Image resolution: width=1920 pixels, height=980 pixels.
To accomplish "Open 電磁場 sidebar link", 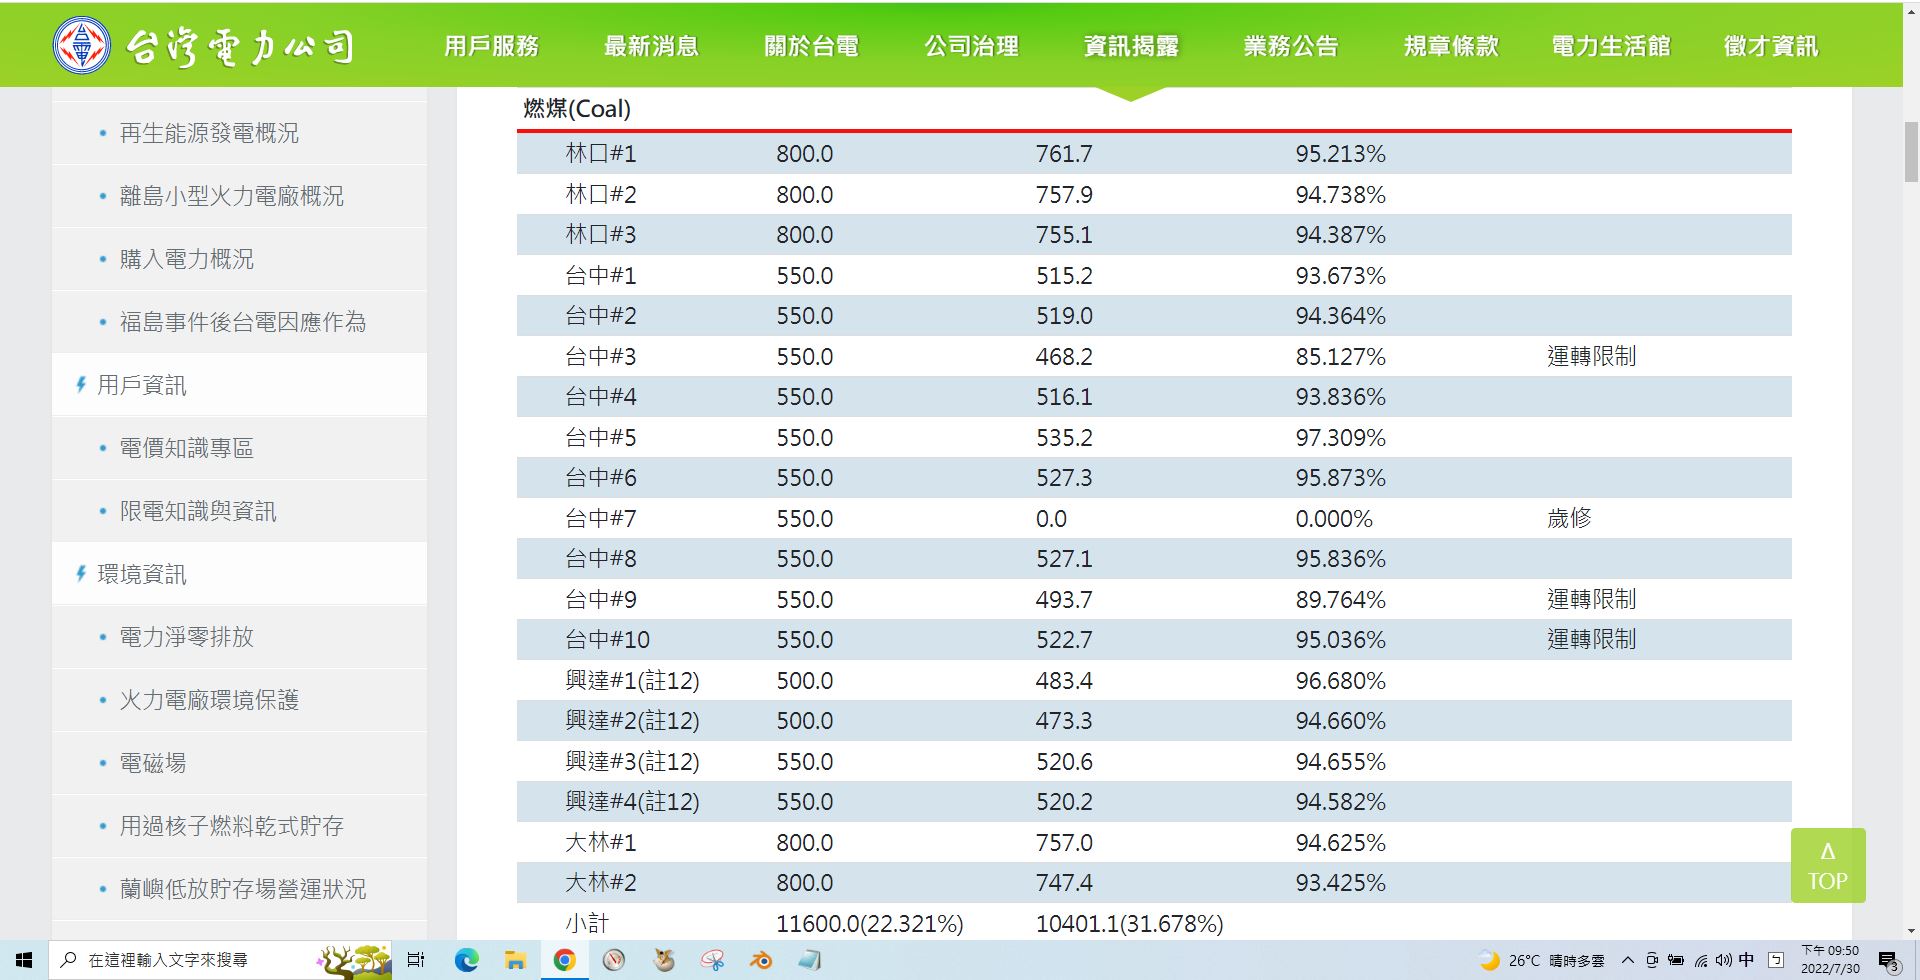I will [x=153, y=763].
